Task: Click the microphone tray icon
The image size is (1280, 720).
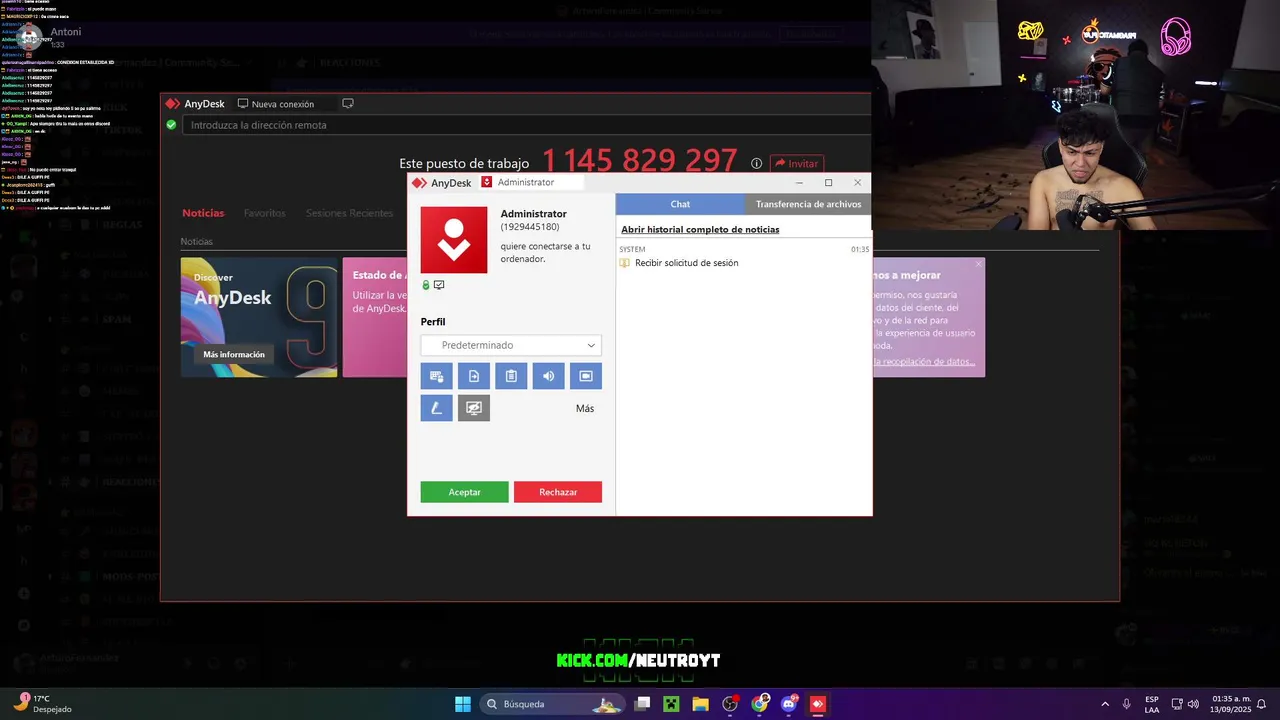Action: click(1127, 704)
